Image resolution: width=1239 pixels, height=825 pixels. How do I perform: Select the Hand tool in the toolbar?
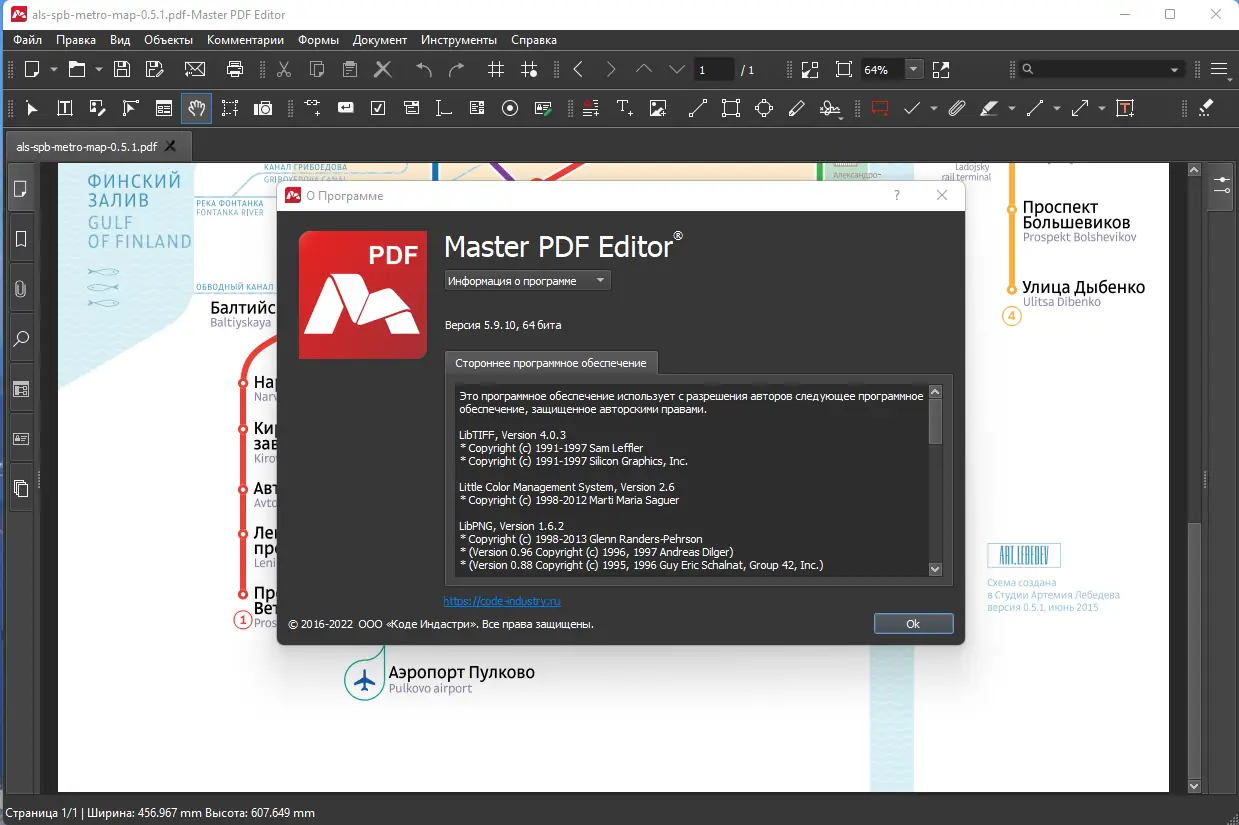(196, 108)
